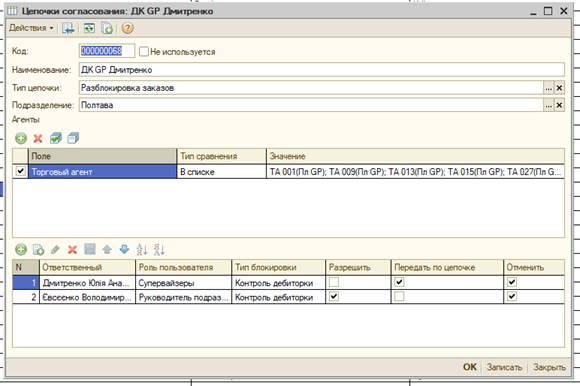Viewport: 580px width, 386px height.
Task: Select the Євсєєнко Володимир responsible cell
Action: pyautogui.click(x=87, y=297)
